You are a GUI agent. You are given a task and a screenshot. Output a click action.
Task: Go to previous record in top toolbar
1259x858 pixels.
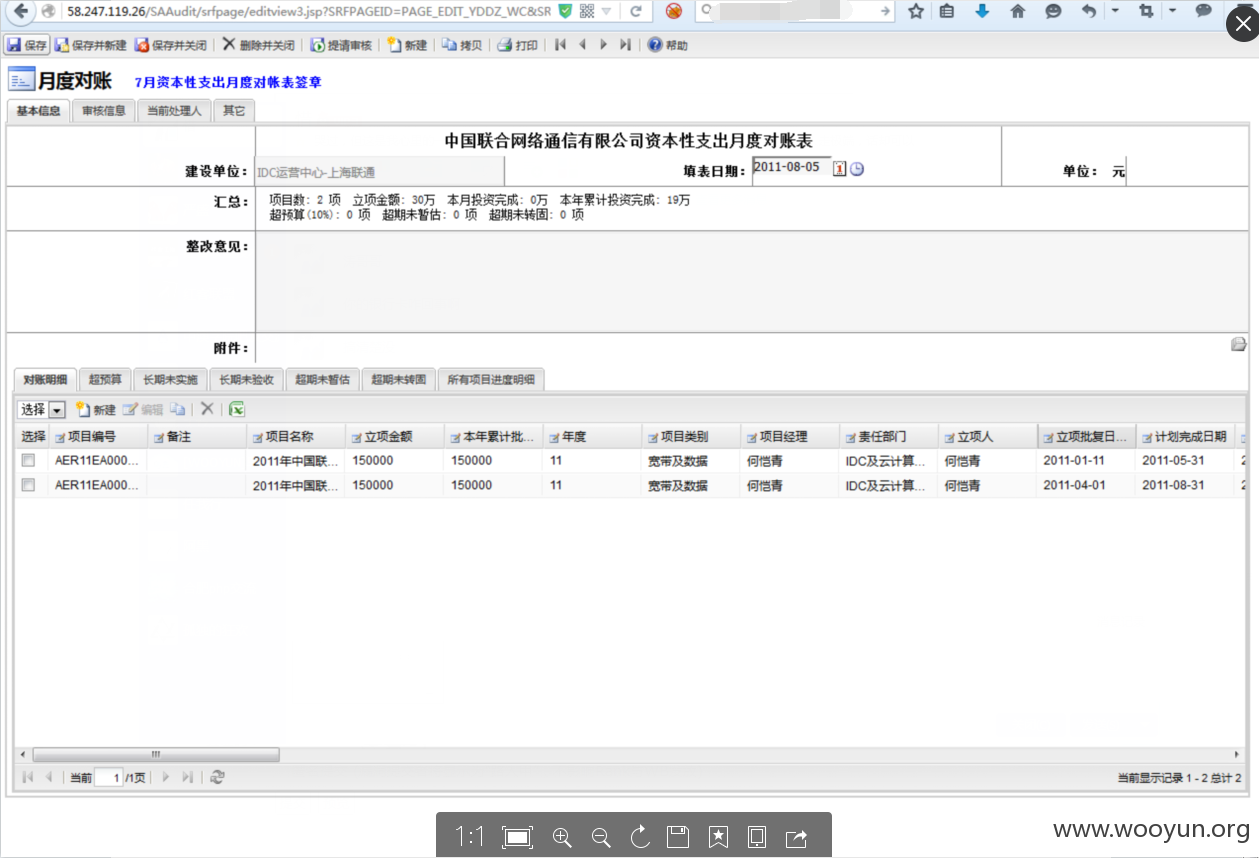tap(581, 45)
